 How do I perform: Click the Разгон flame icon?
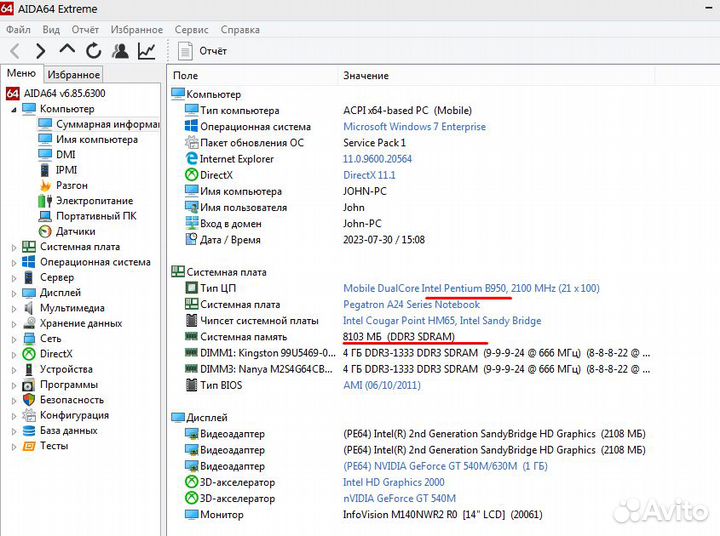point(45,185)
